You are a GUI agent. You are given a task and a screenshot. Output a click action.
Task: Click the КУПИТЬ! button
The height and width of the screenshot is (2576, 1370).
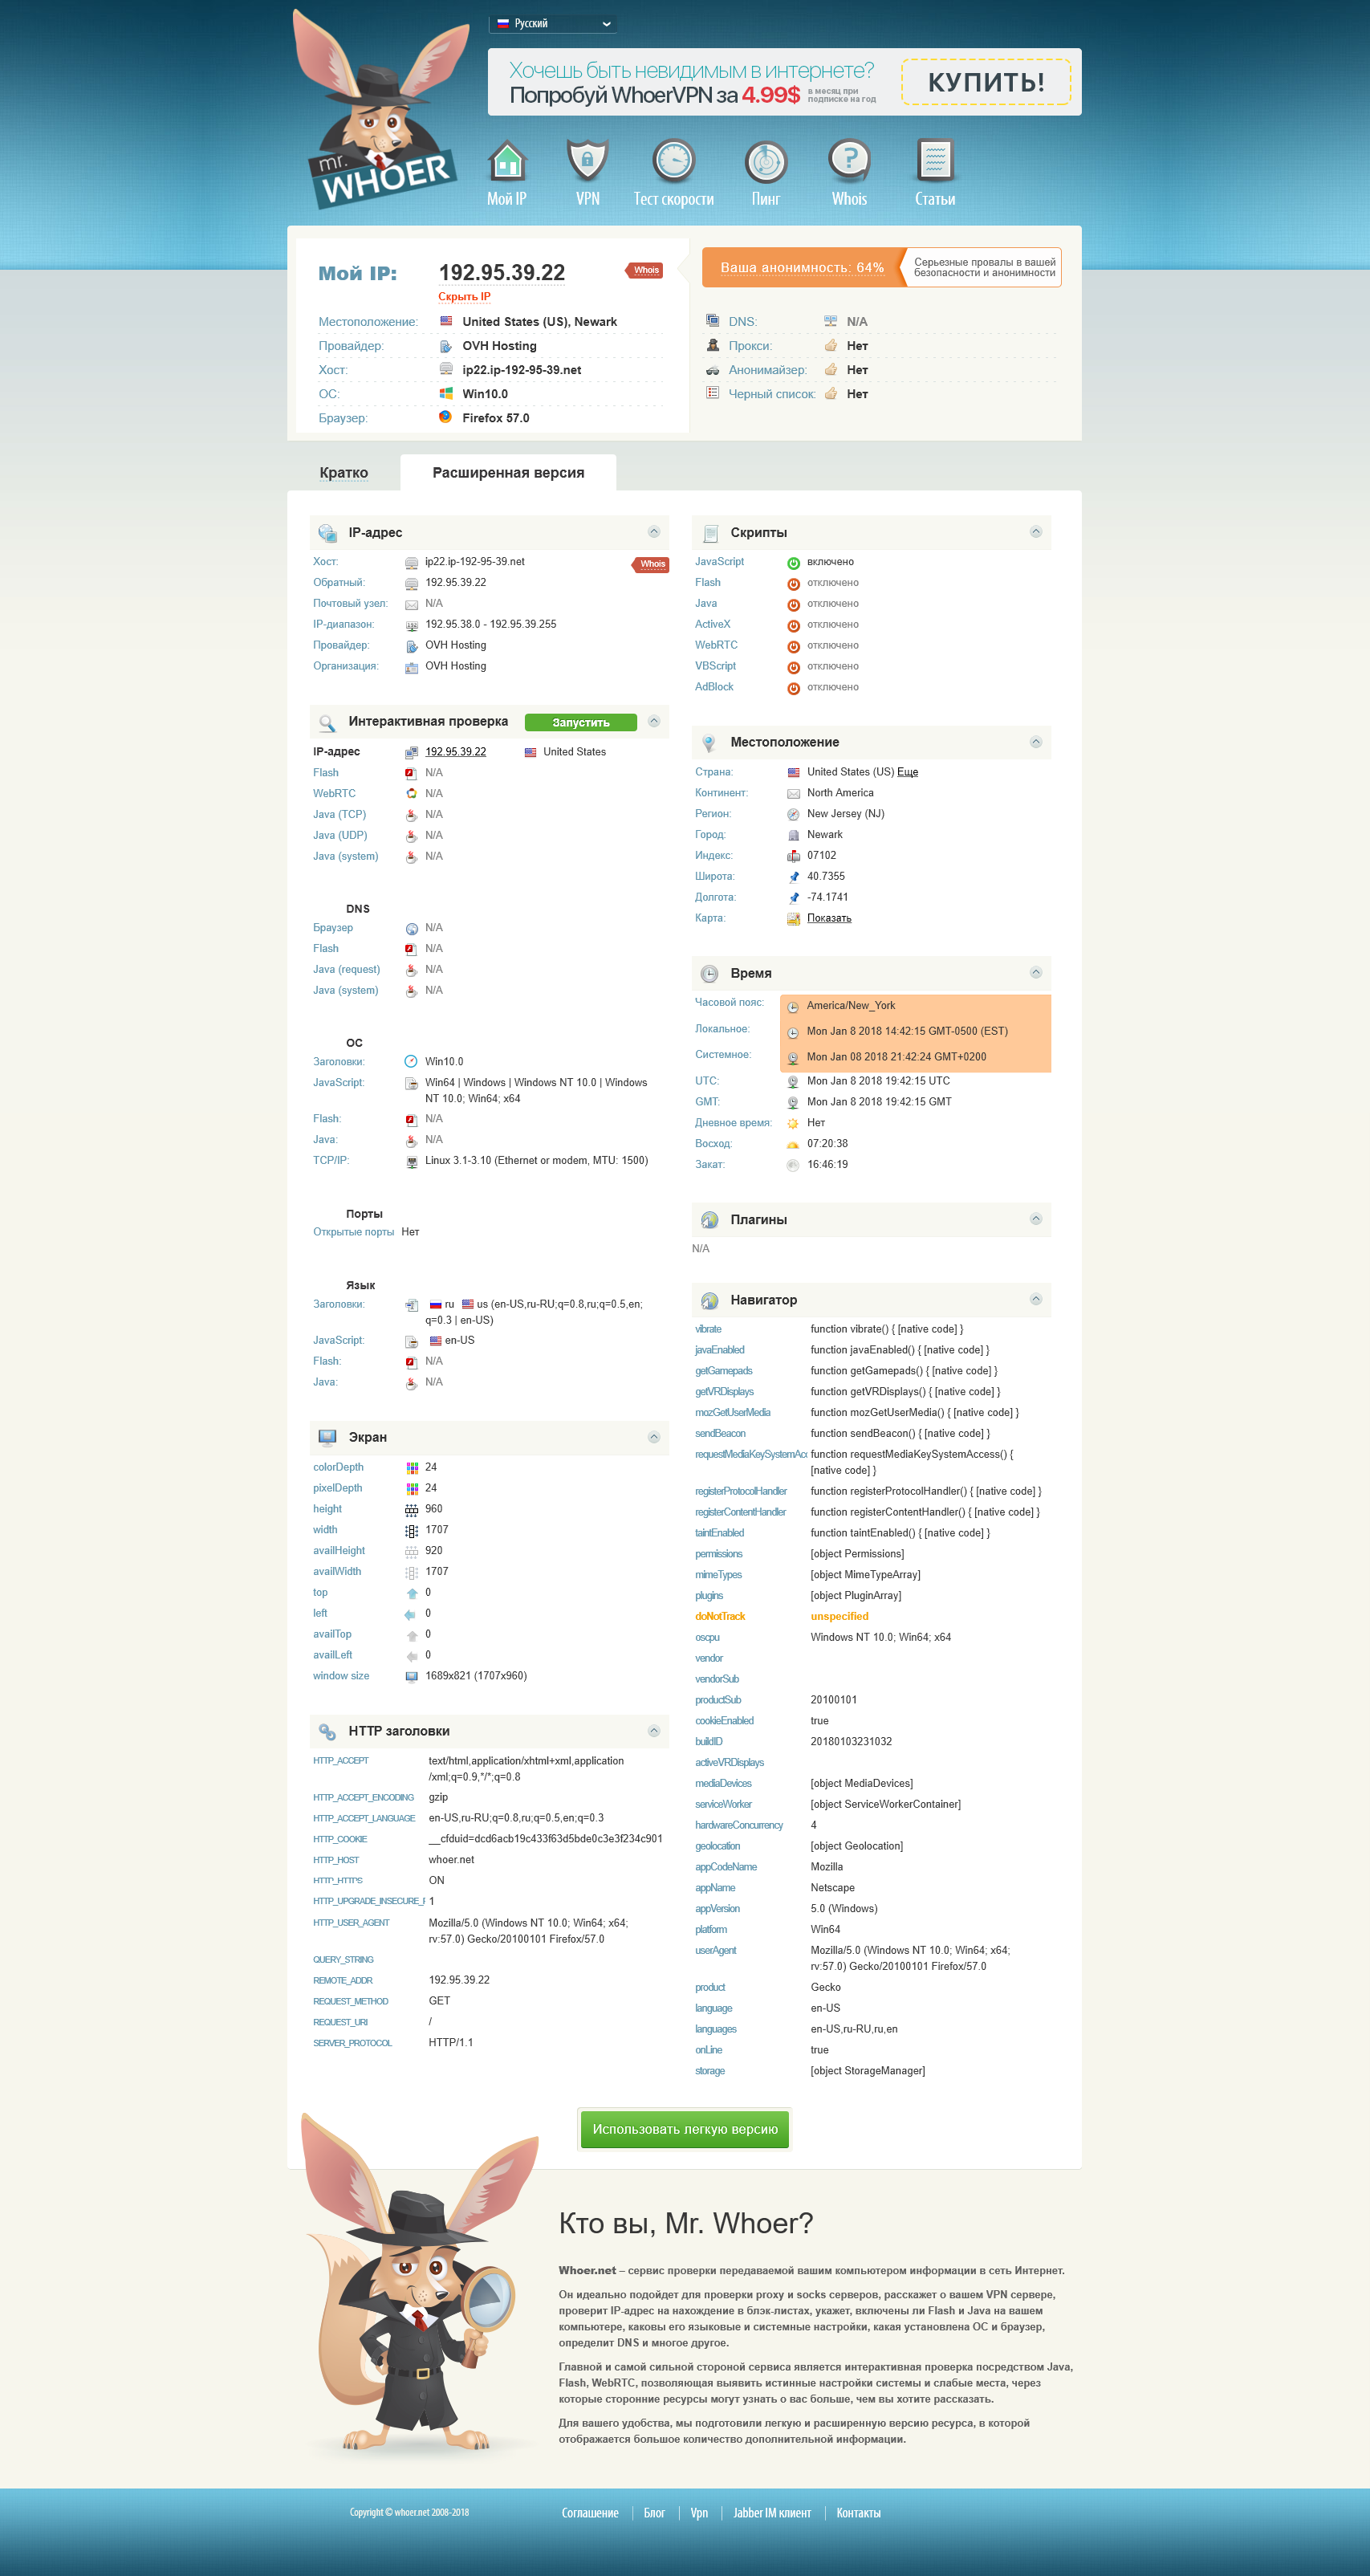[986, 82]
